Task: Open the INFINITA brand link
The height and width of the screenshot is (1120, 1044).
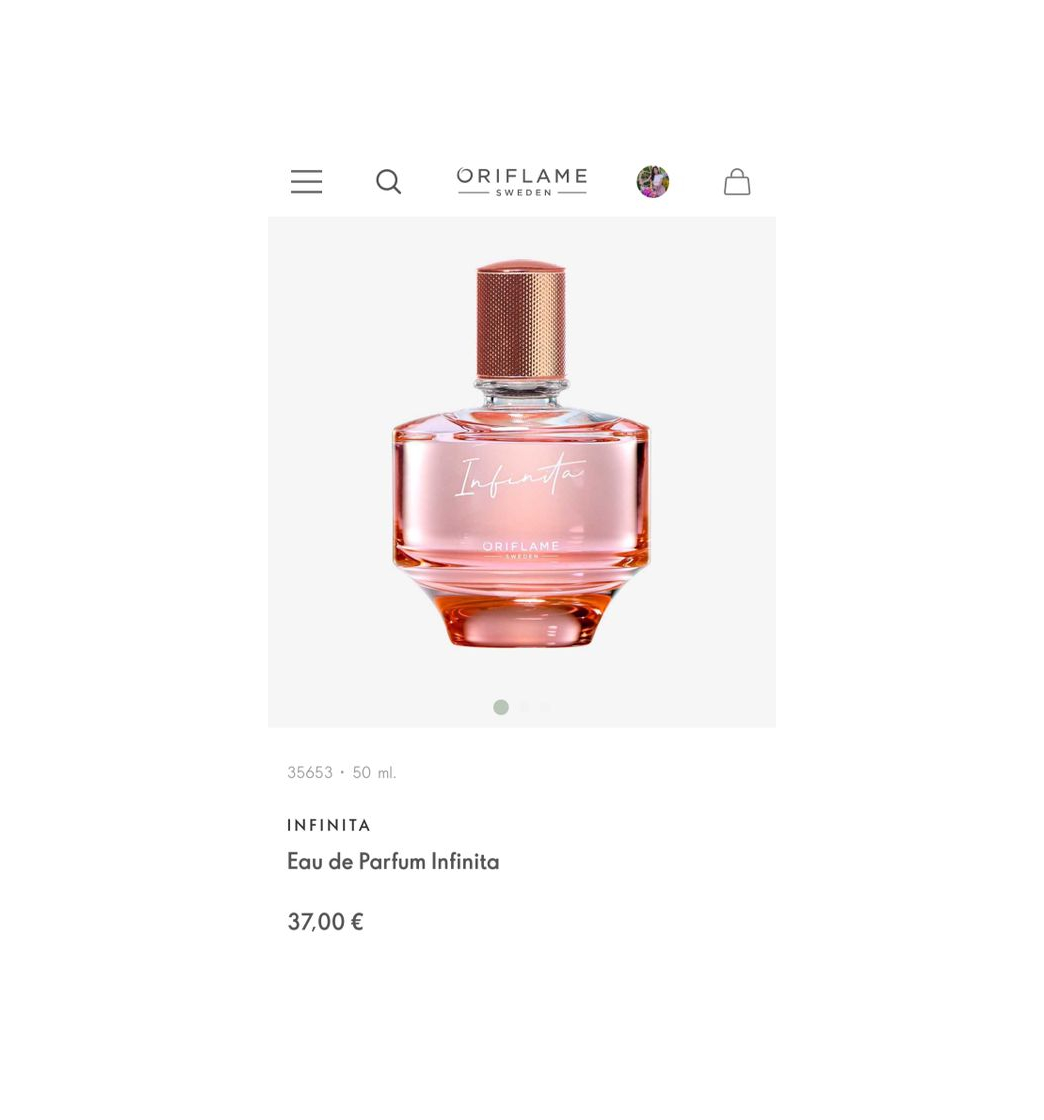Action: click(328, 826)
